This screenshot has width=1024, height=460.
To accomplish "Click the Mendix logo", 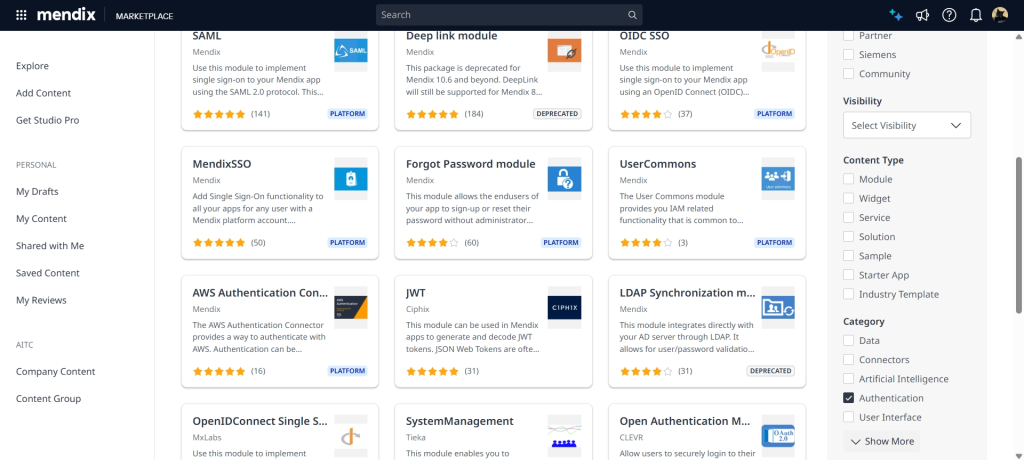I will (x=66, y=15).
